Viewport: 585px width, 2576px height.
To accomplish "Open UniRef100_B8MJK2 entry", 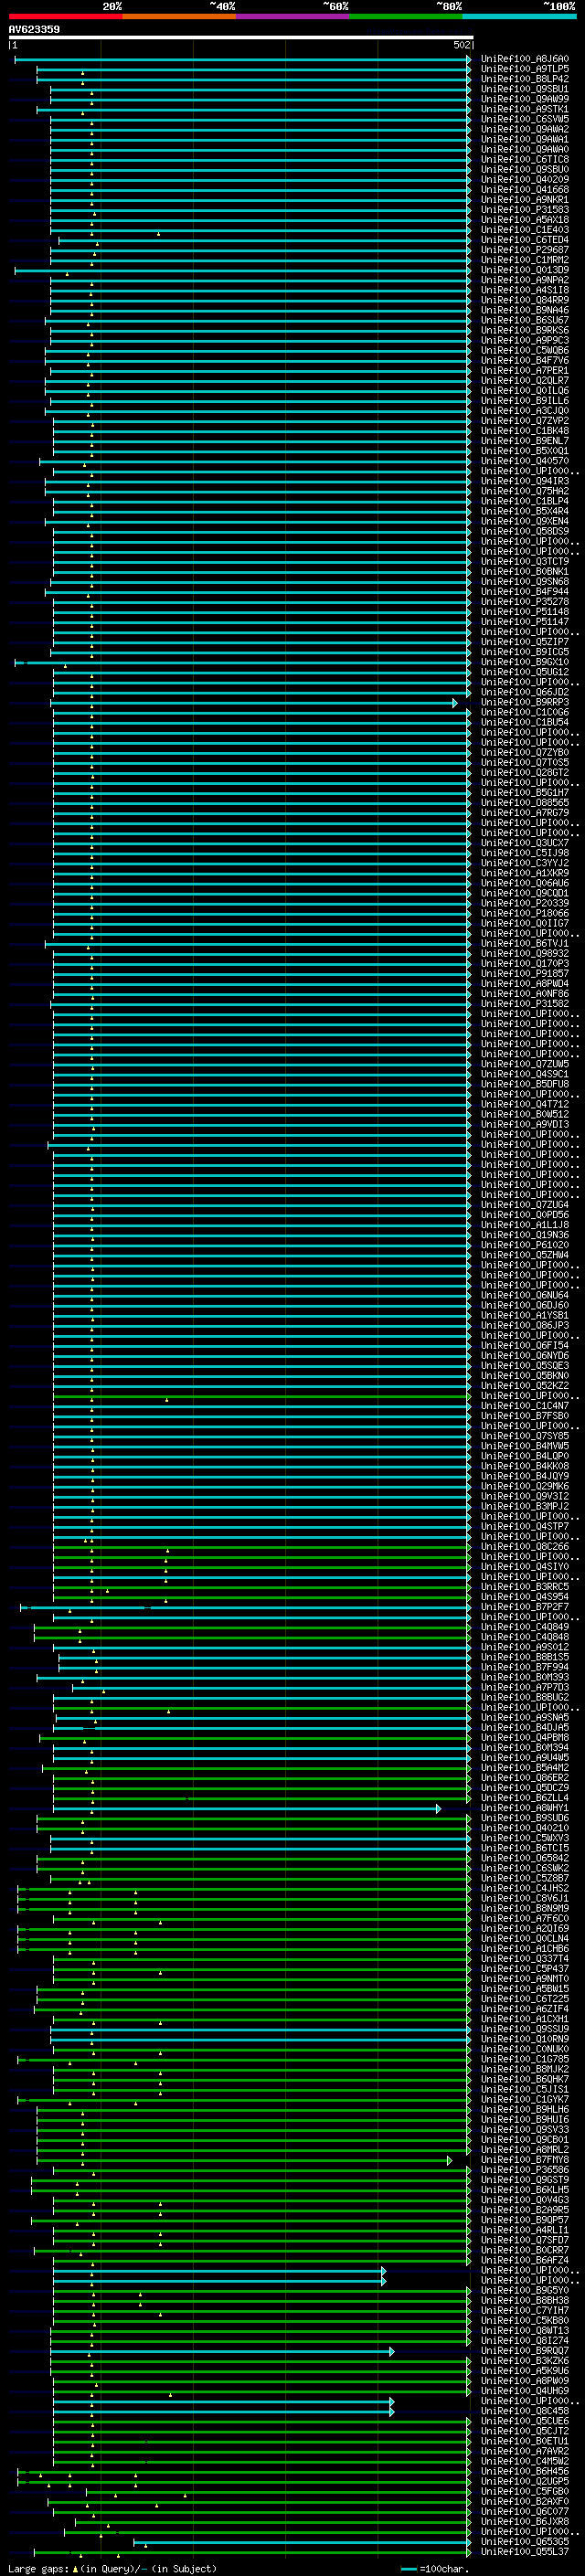I will [x=525, y=2069].
